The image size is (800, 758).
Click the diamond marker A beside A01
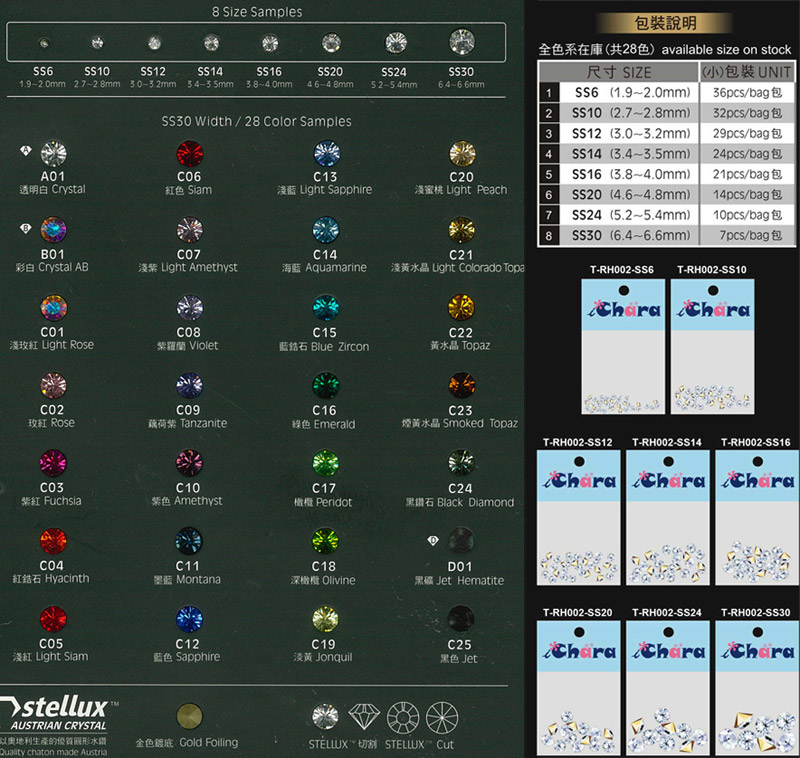coord(26,150)
